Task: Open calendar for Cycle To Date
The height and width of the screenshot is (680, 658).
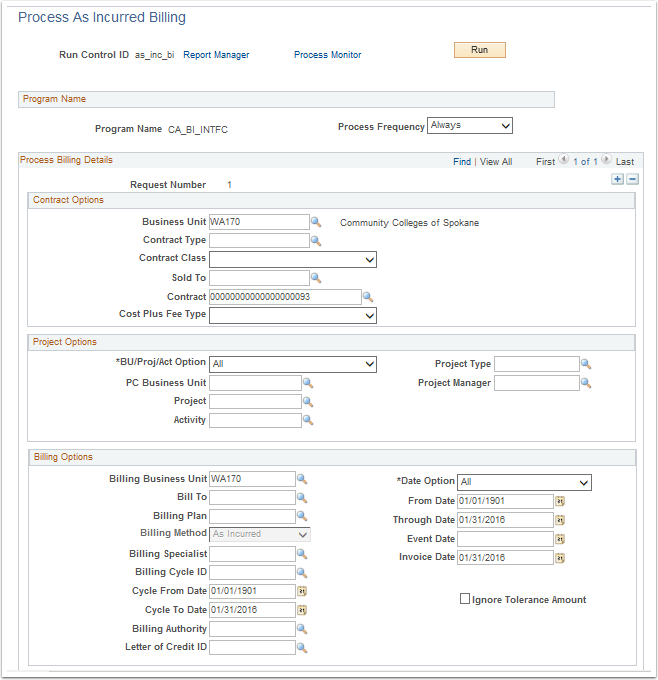Action: (302, 610)
